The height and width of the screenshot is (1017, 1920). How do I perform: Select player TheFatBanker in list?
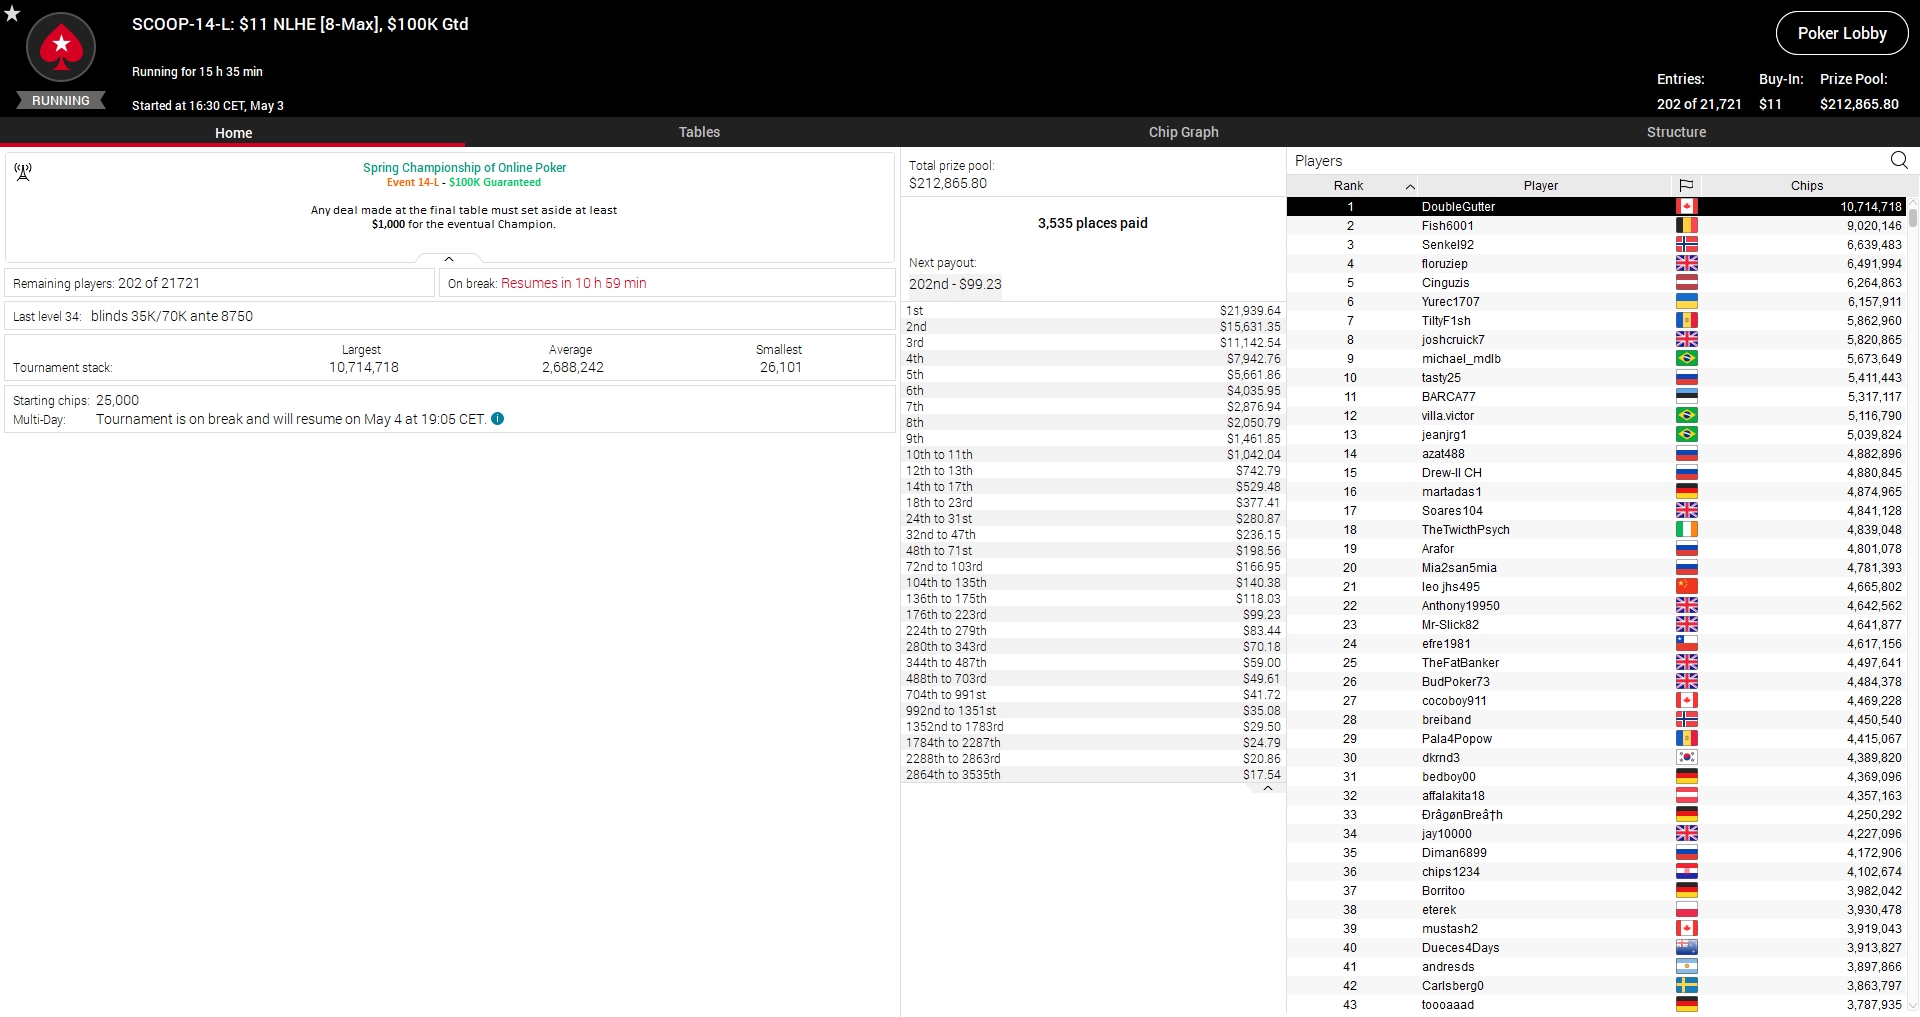point(1596,662)
